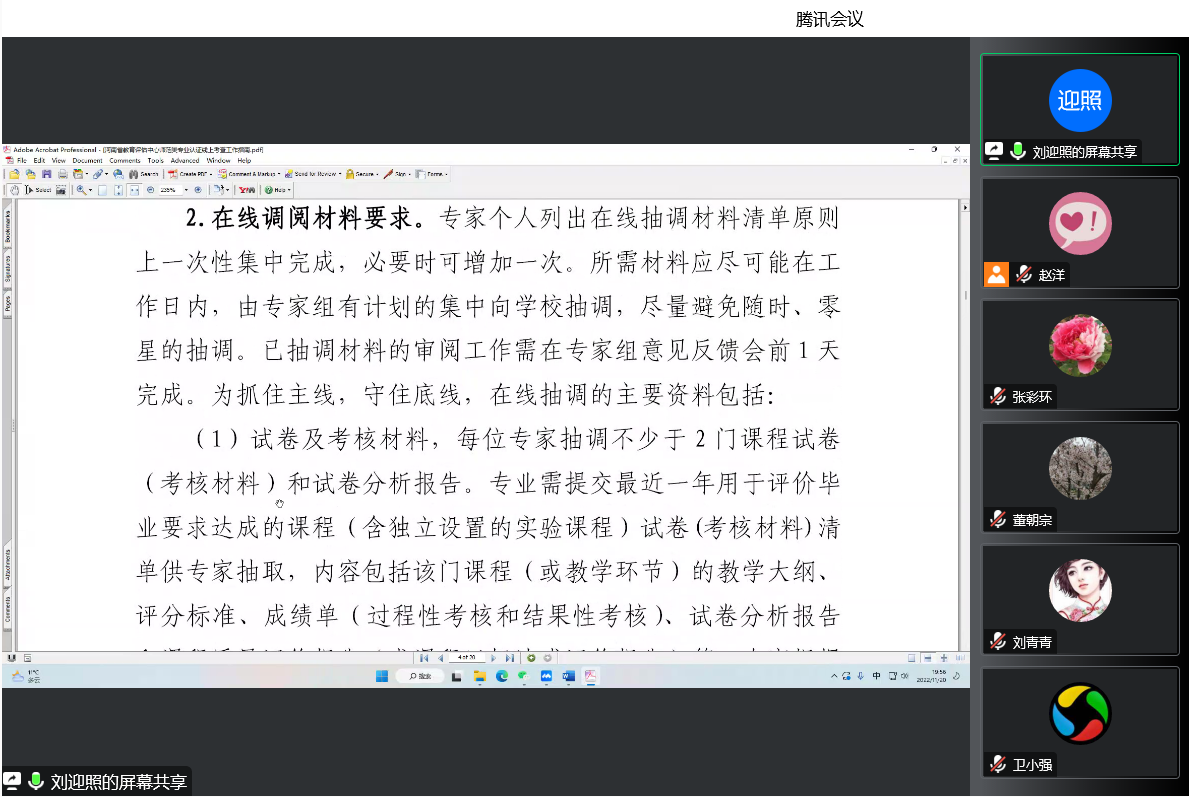Image resolution: width=1189 pixels, height=797 pixels.
Task: Click the Snapshot camera tool
Action: point(61,189)
